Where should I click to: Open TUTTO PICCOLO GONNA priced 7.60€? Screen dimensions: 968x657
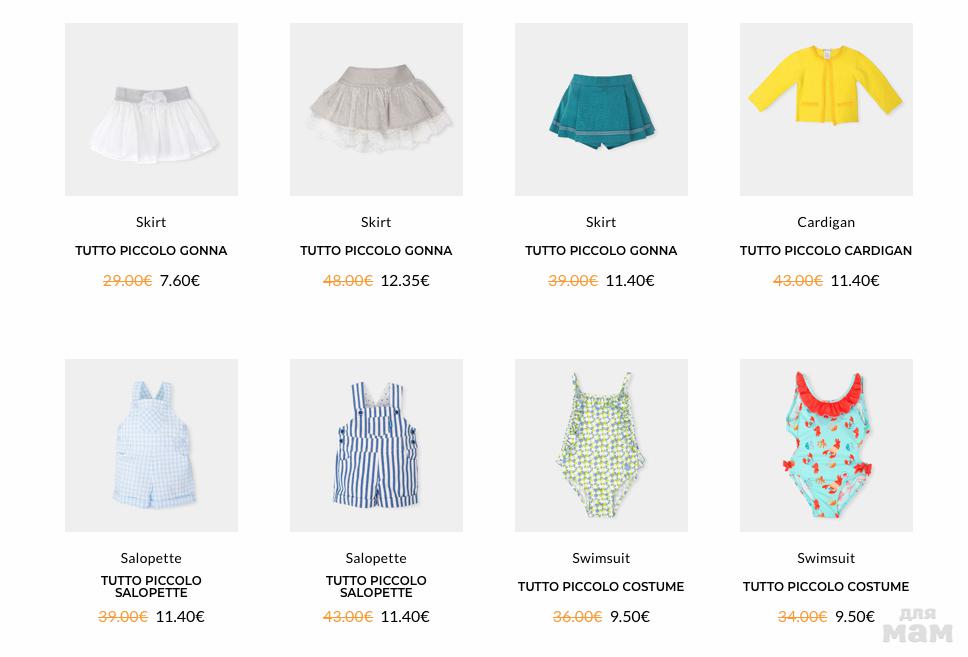coord(151,251)
